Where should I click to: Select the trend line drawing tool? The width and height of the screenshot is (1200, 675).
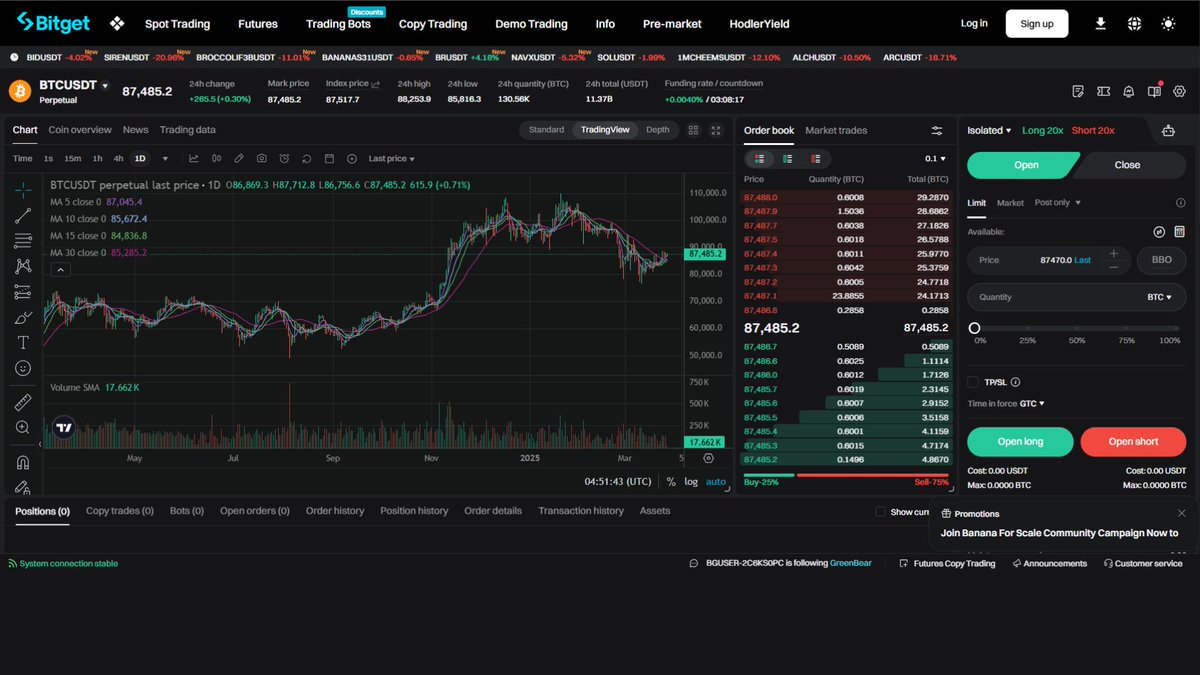(23, 215)
